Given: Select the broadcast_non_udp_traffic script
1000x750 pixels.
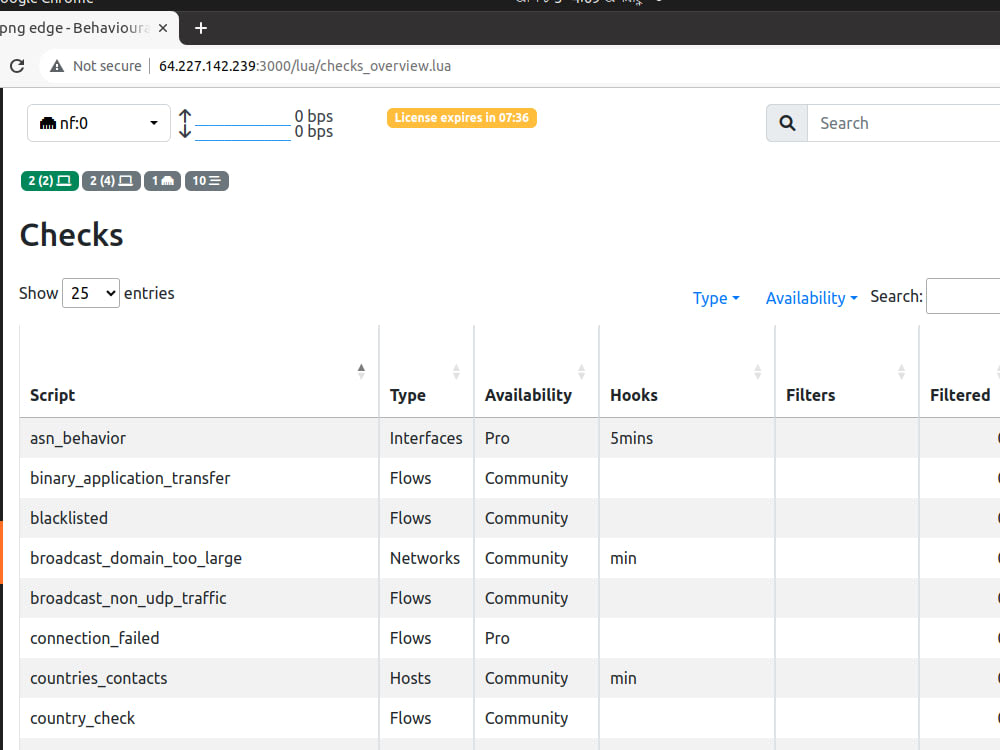Looking at the screenshot, I should pyautogui.click(x=128, y=598).
